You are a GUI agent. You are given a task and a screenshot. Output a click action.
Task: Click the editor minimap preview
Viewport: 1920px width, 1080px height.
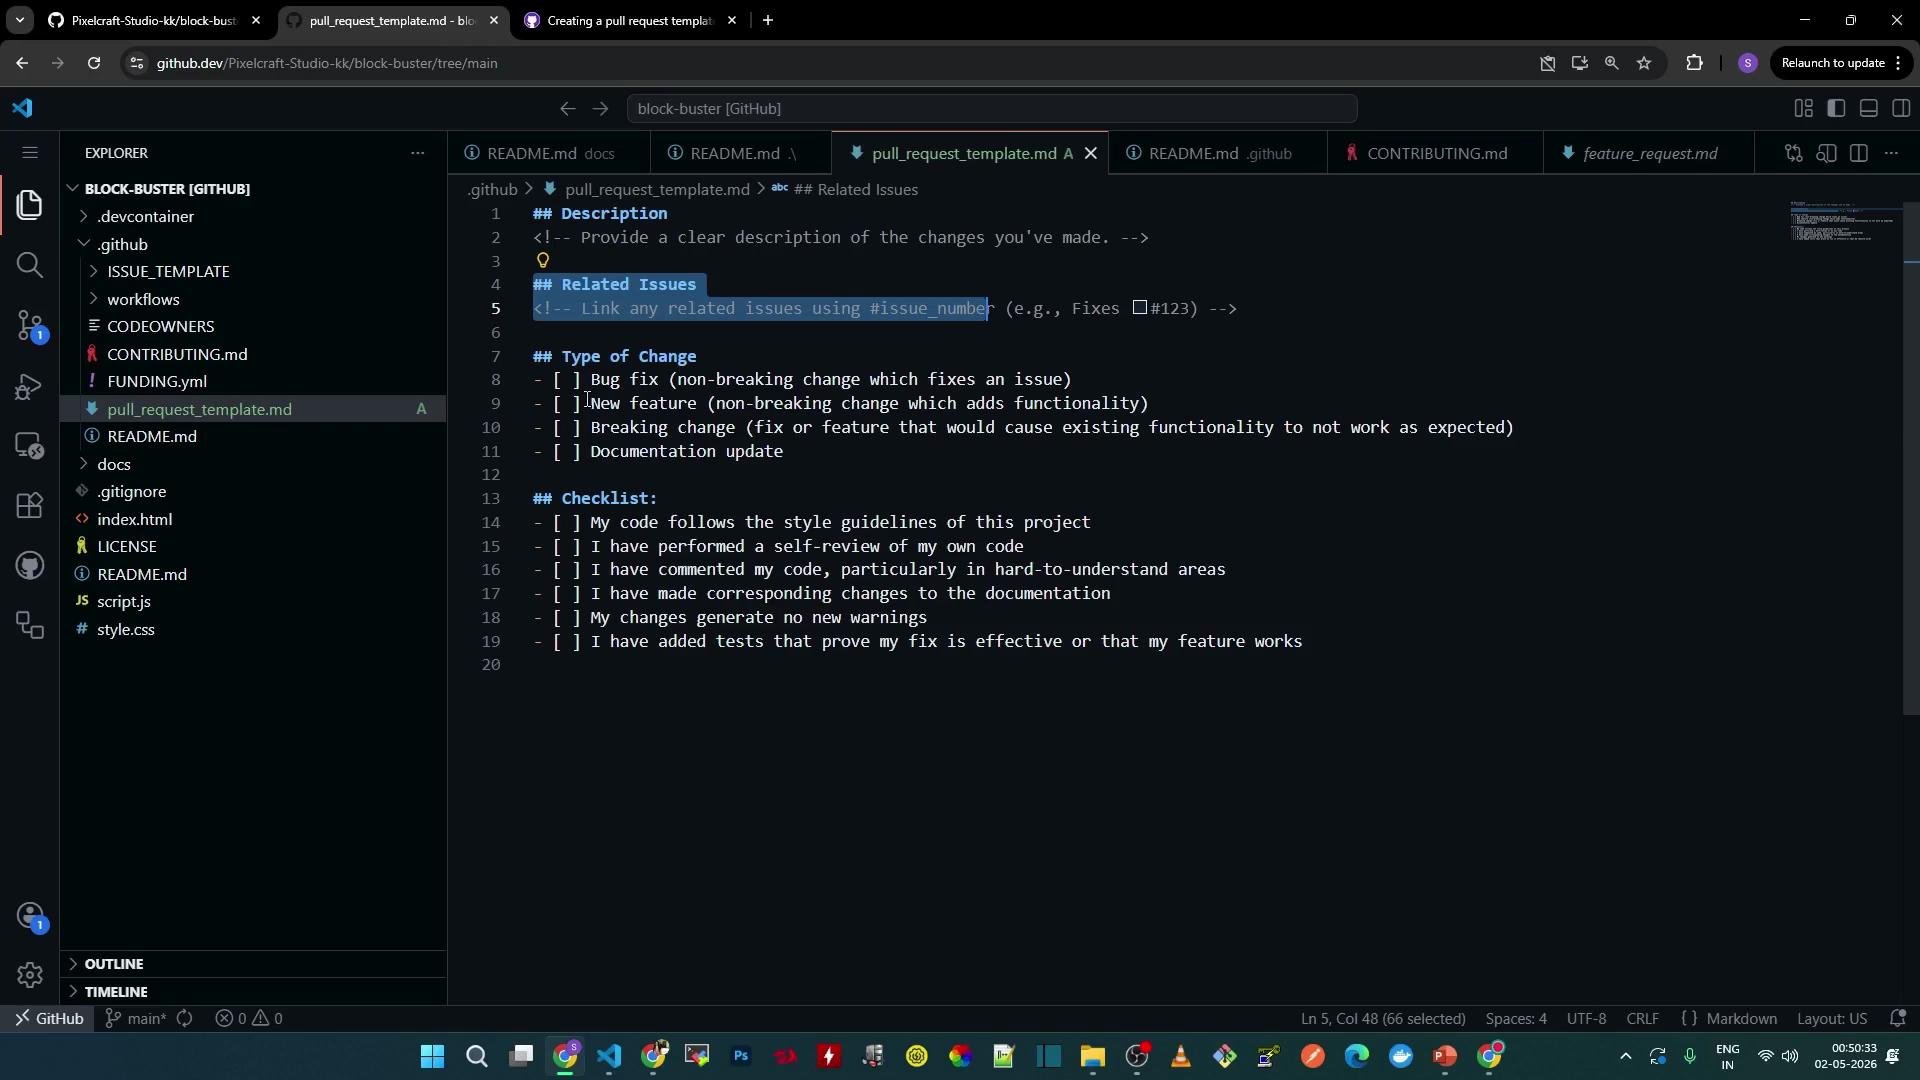pyautogui.click(x=1843, y=222)
